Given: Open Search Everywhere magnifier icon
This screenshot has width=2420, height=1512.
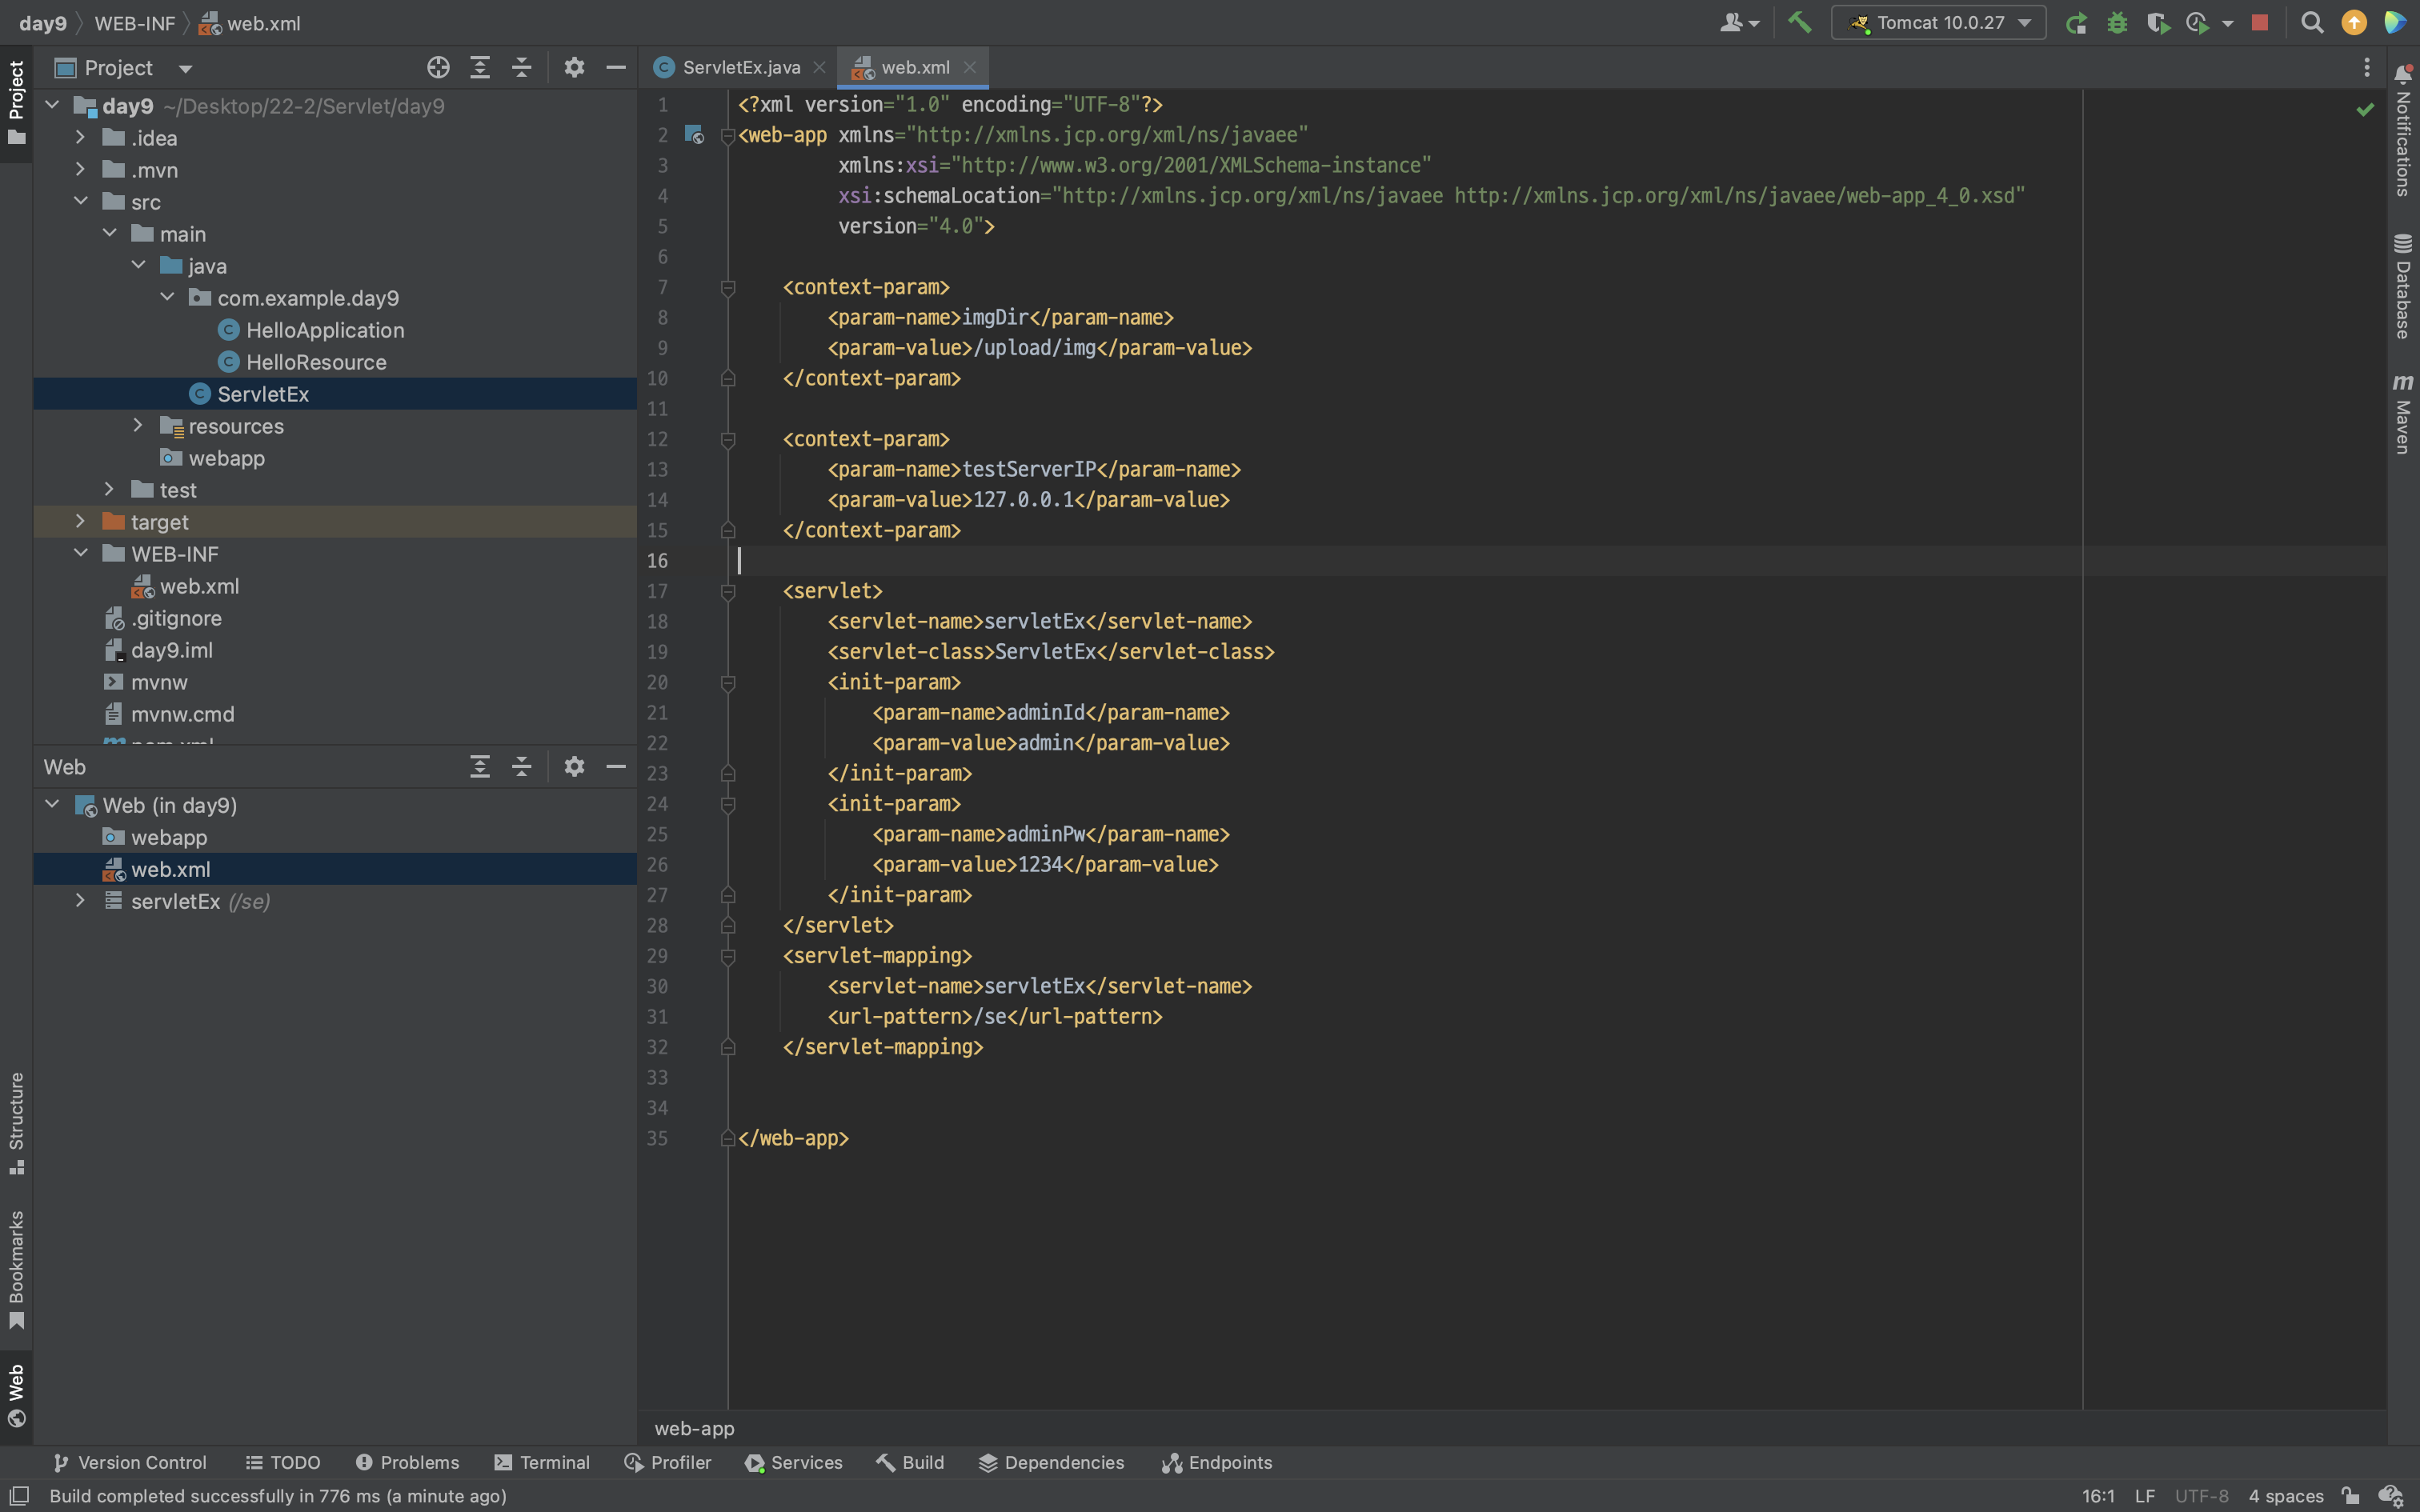Looking at the screenshot, I should [x=2311, y=22].
